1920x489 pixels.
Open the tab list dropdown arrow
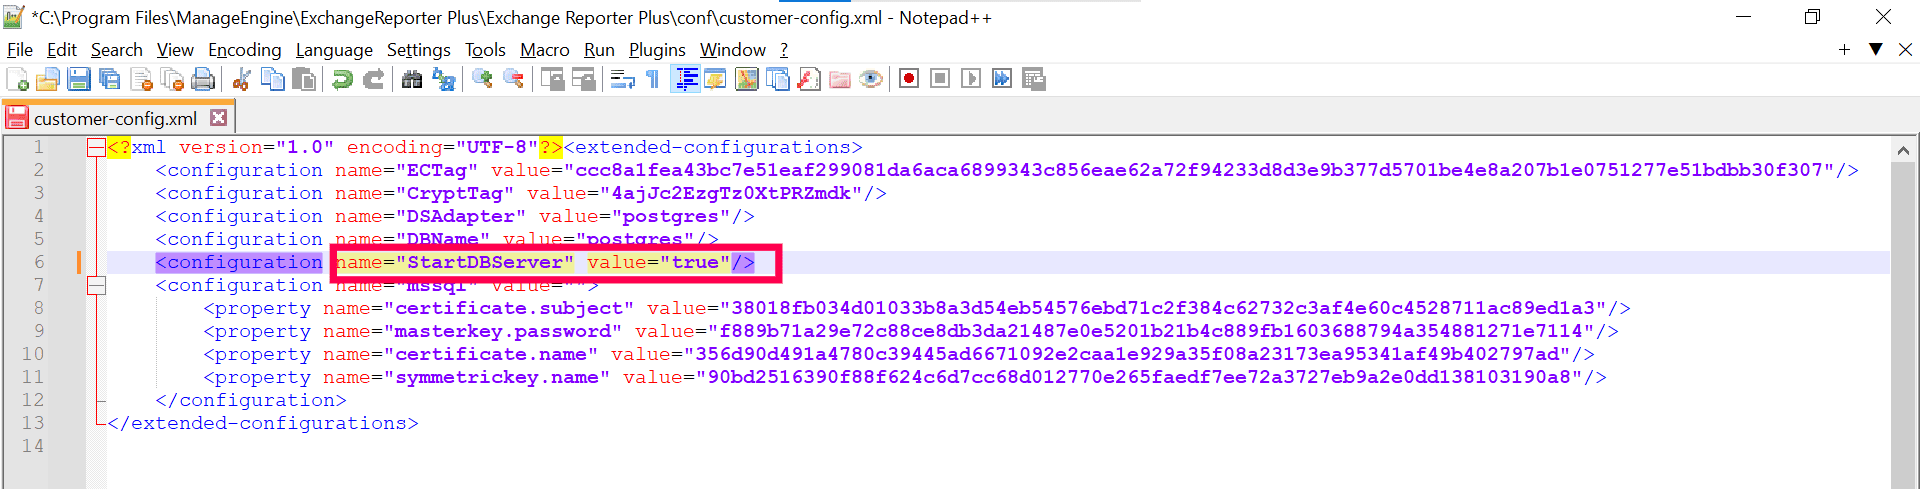pyautogui.click(x=1875, y=49)
